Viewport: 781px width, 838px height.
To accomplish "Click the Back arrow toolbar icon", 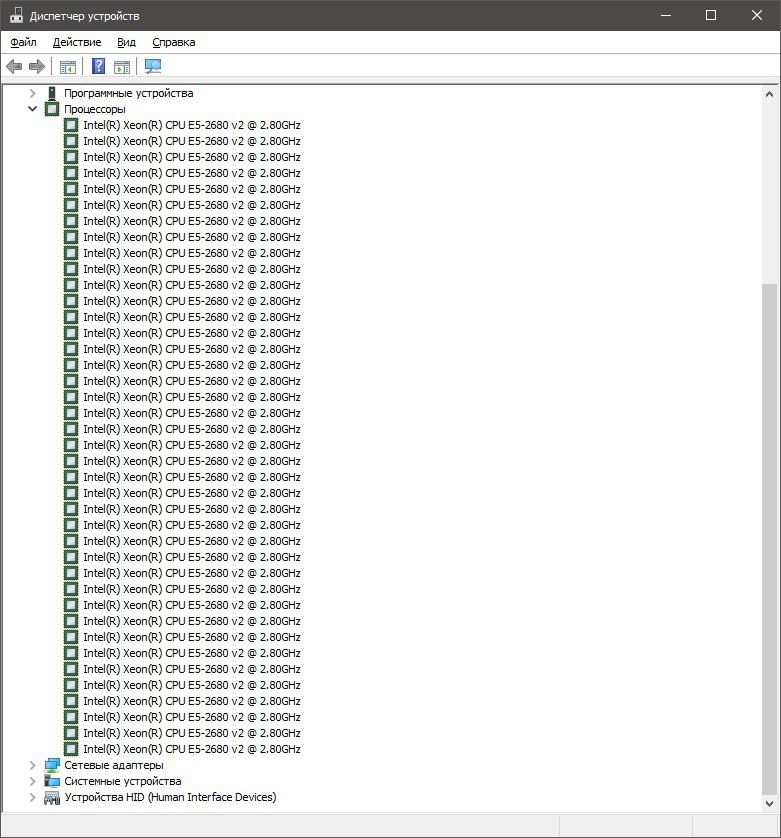I will click(x=14, y=67).
